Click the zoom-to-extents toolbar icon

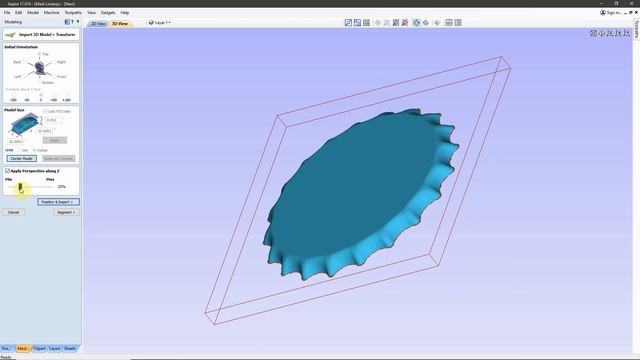pyautogui.click(x=396, y=23)
